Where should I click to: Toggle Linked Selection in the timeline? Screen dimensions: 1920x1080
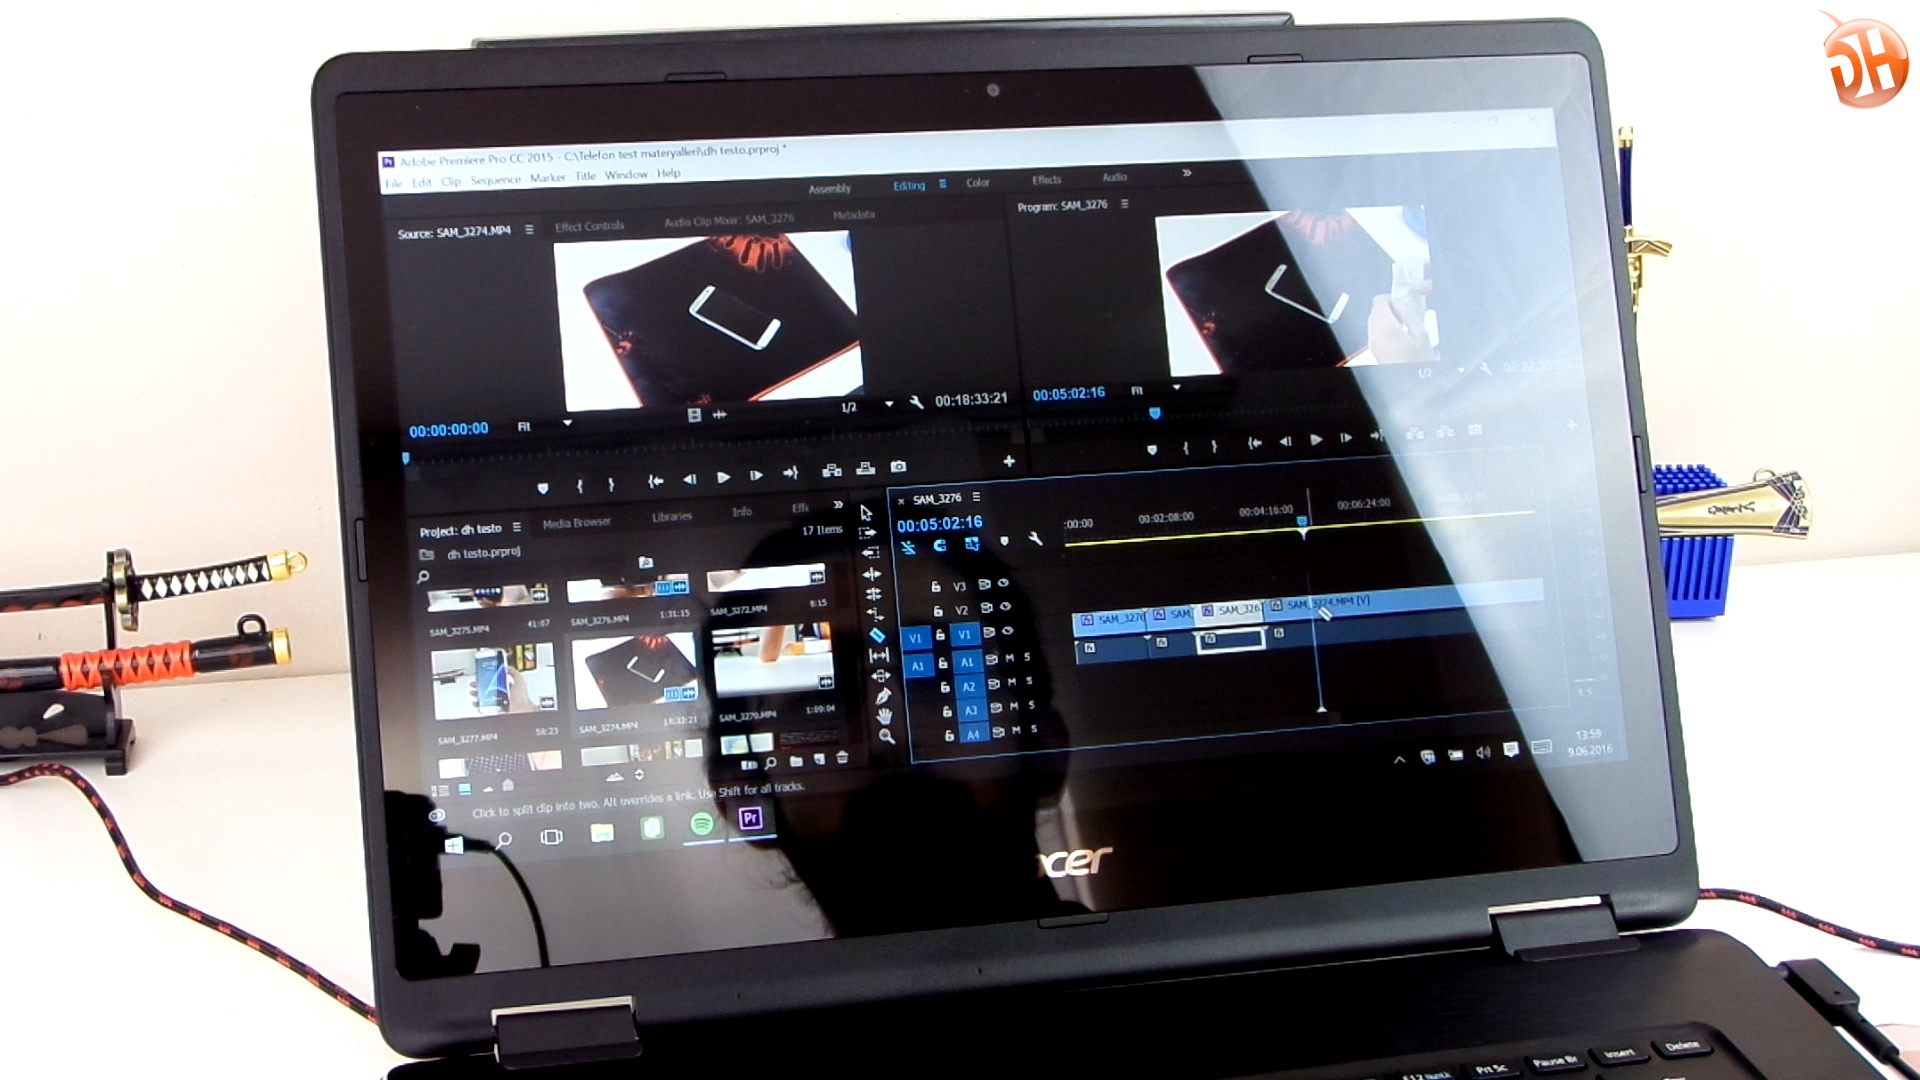pyautogui.click(x=971, y=544)
